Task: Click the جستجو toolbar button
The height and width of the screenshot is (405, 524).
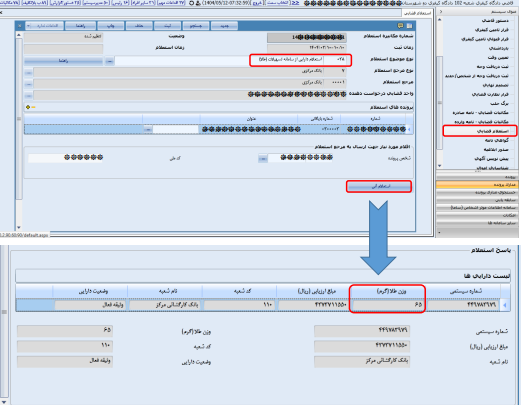Action: pos(196,26)
